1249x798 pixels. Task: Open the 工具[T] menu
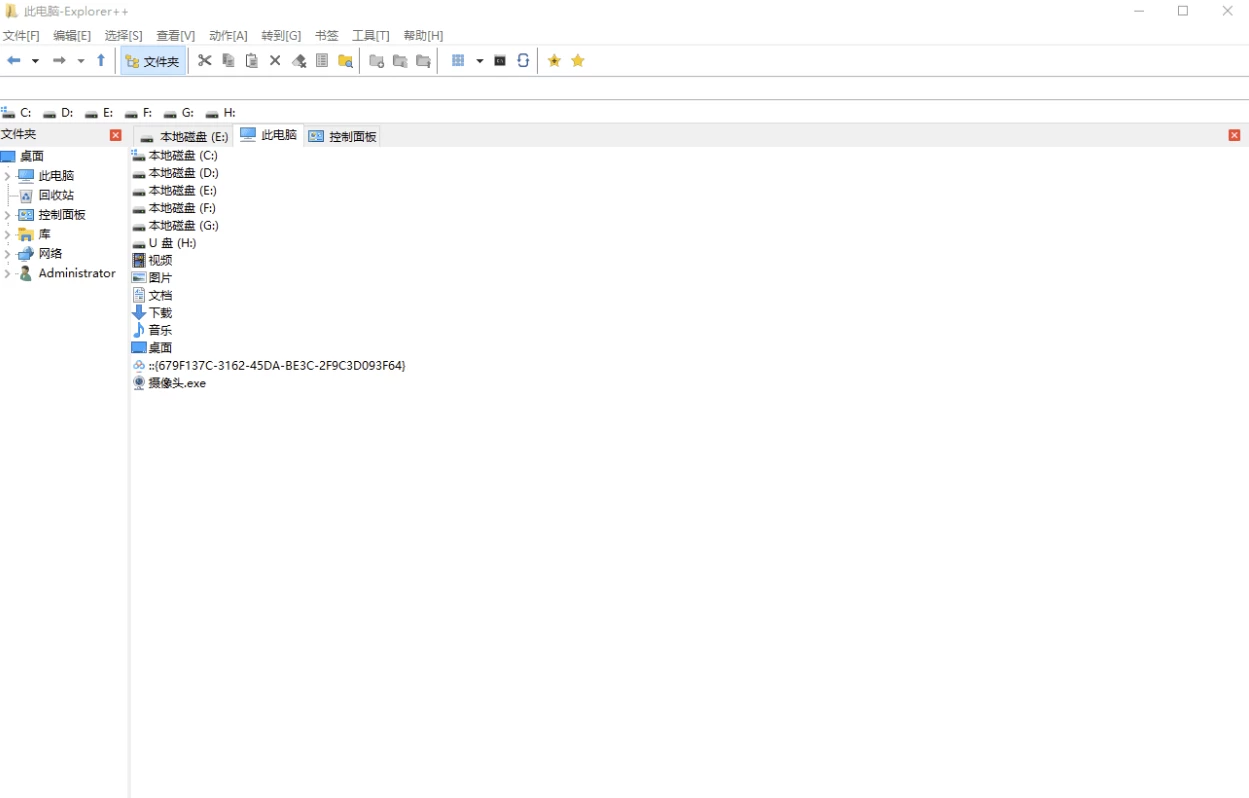click(370, 35)
